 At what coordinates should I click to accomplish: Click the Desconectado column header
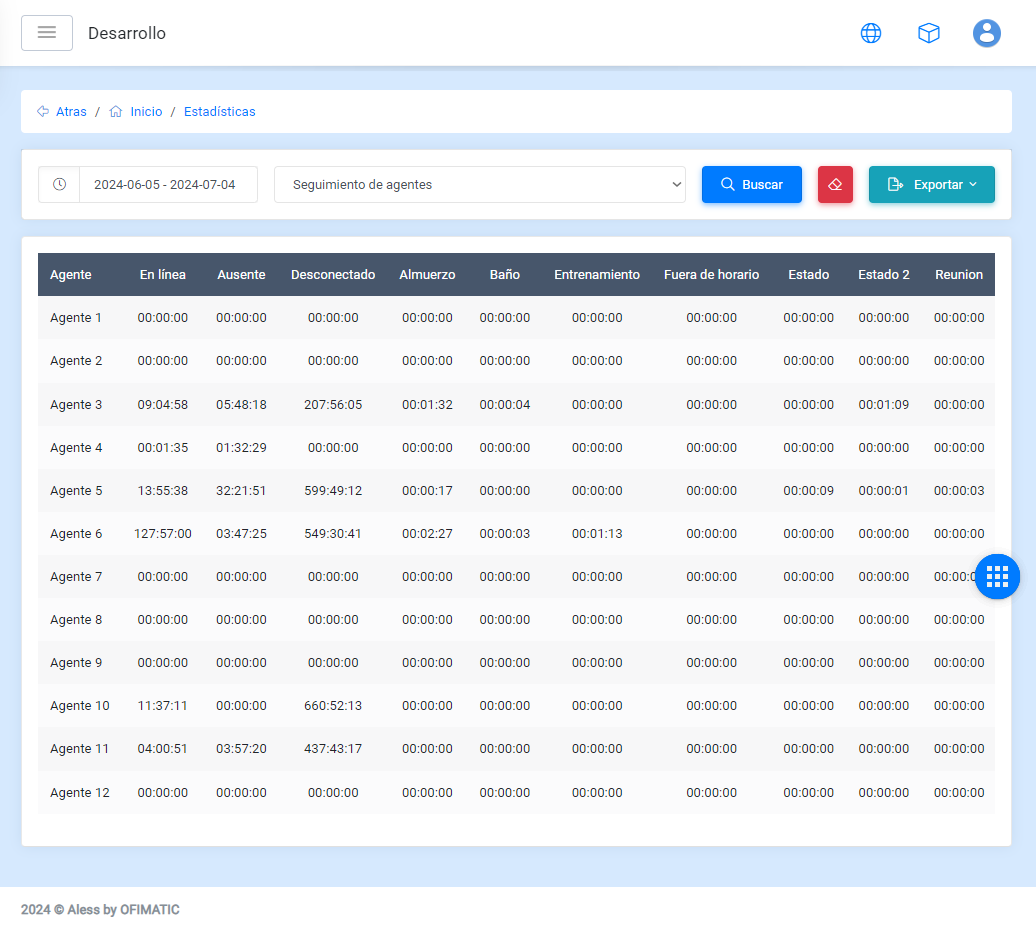(x=333, y=275)
